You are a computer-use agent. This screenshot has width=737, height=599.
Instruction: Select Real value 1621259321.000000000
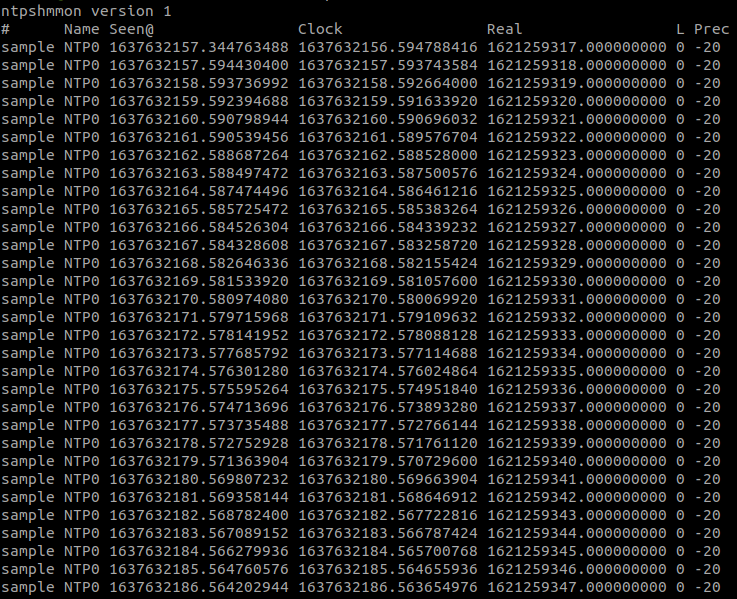[577, 119]
